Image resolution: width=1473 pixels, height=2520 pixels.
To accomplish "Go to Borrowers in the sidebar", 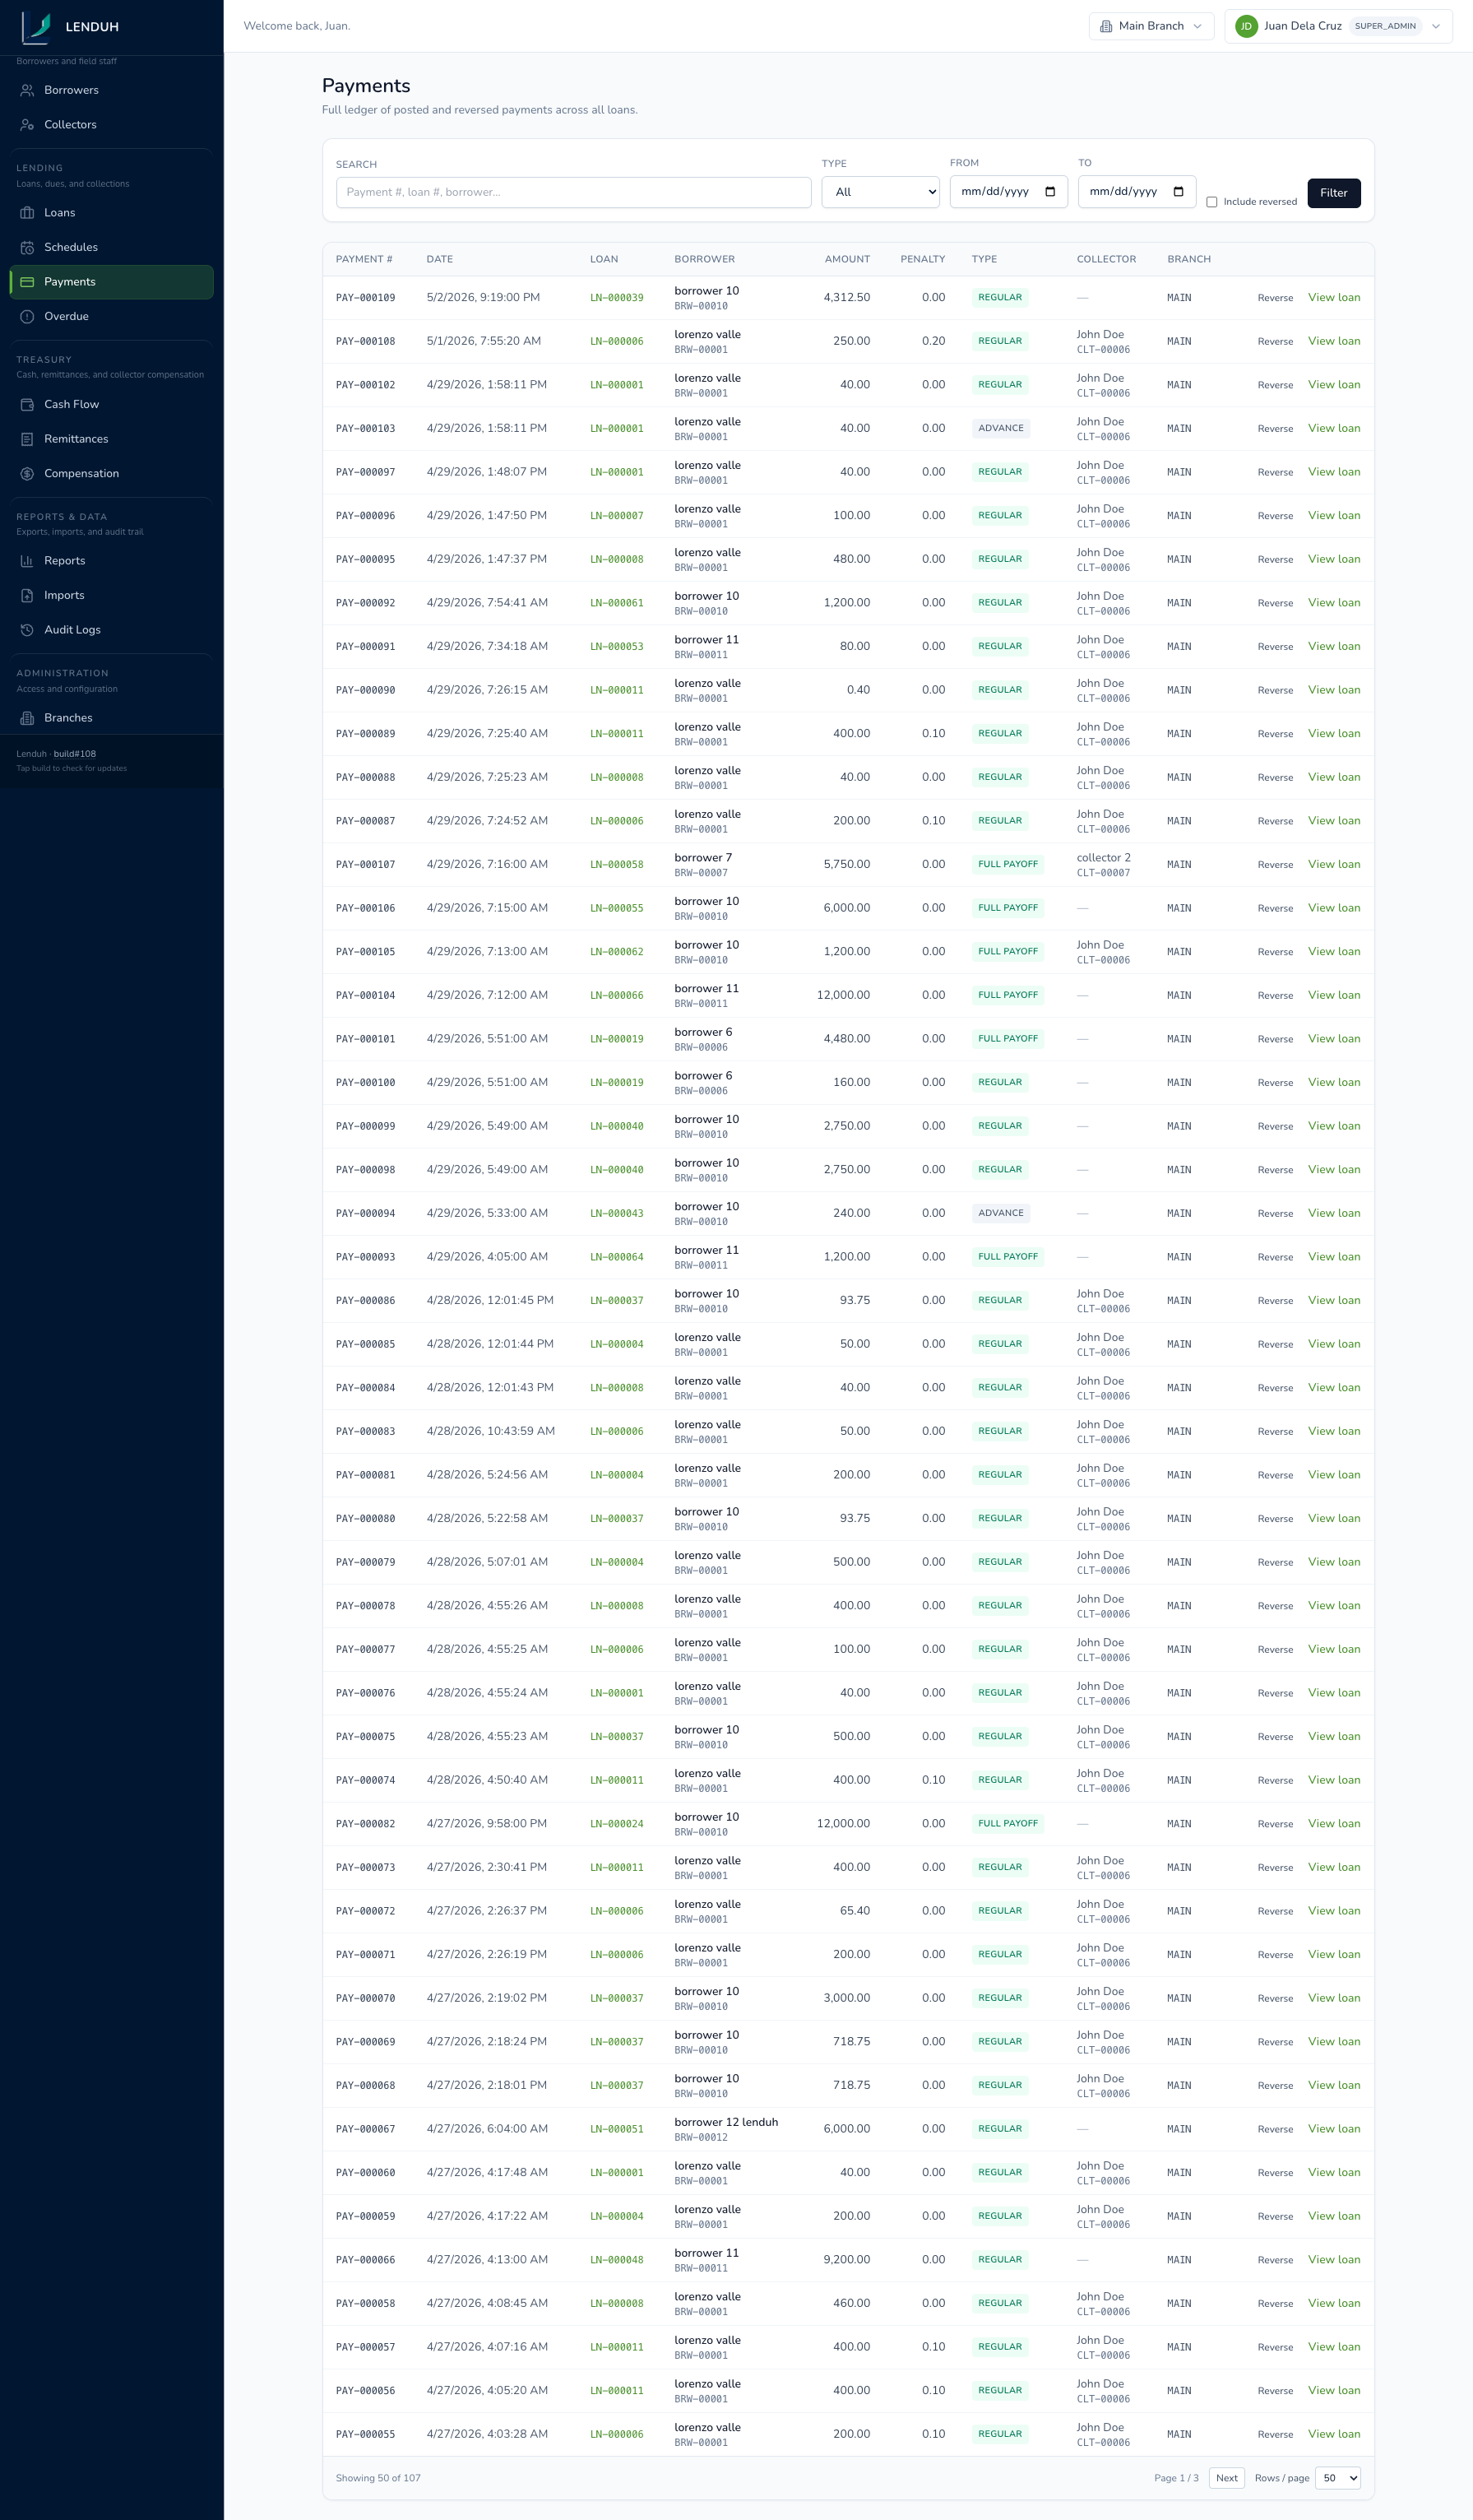I will pos(111,90).
